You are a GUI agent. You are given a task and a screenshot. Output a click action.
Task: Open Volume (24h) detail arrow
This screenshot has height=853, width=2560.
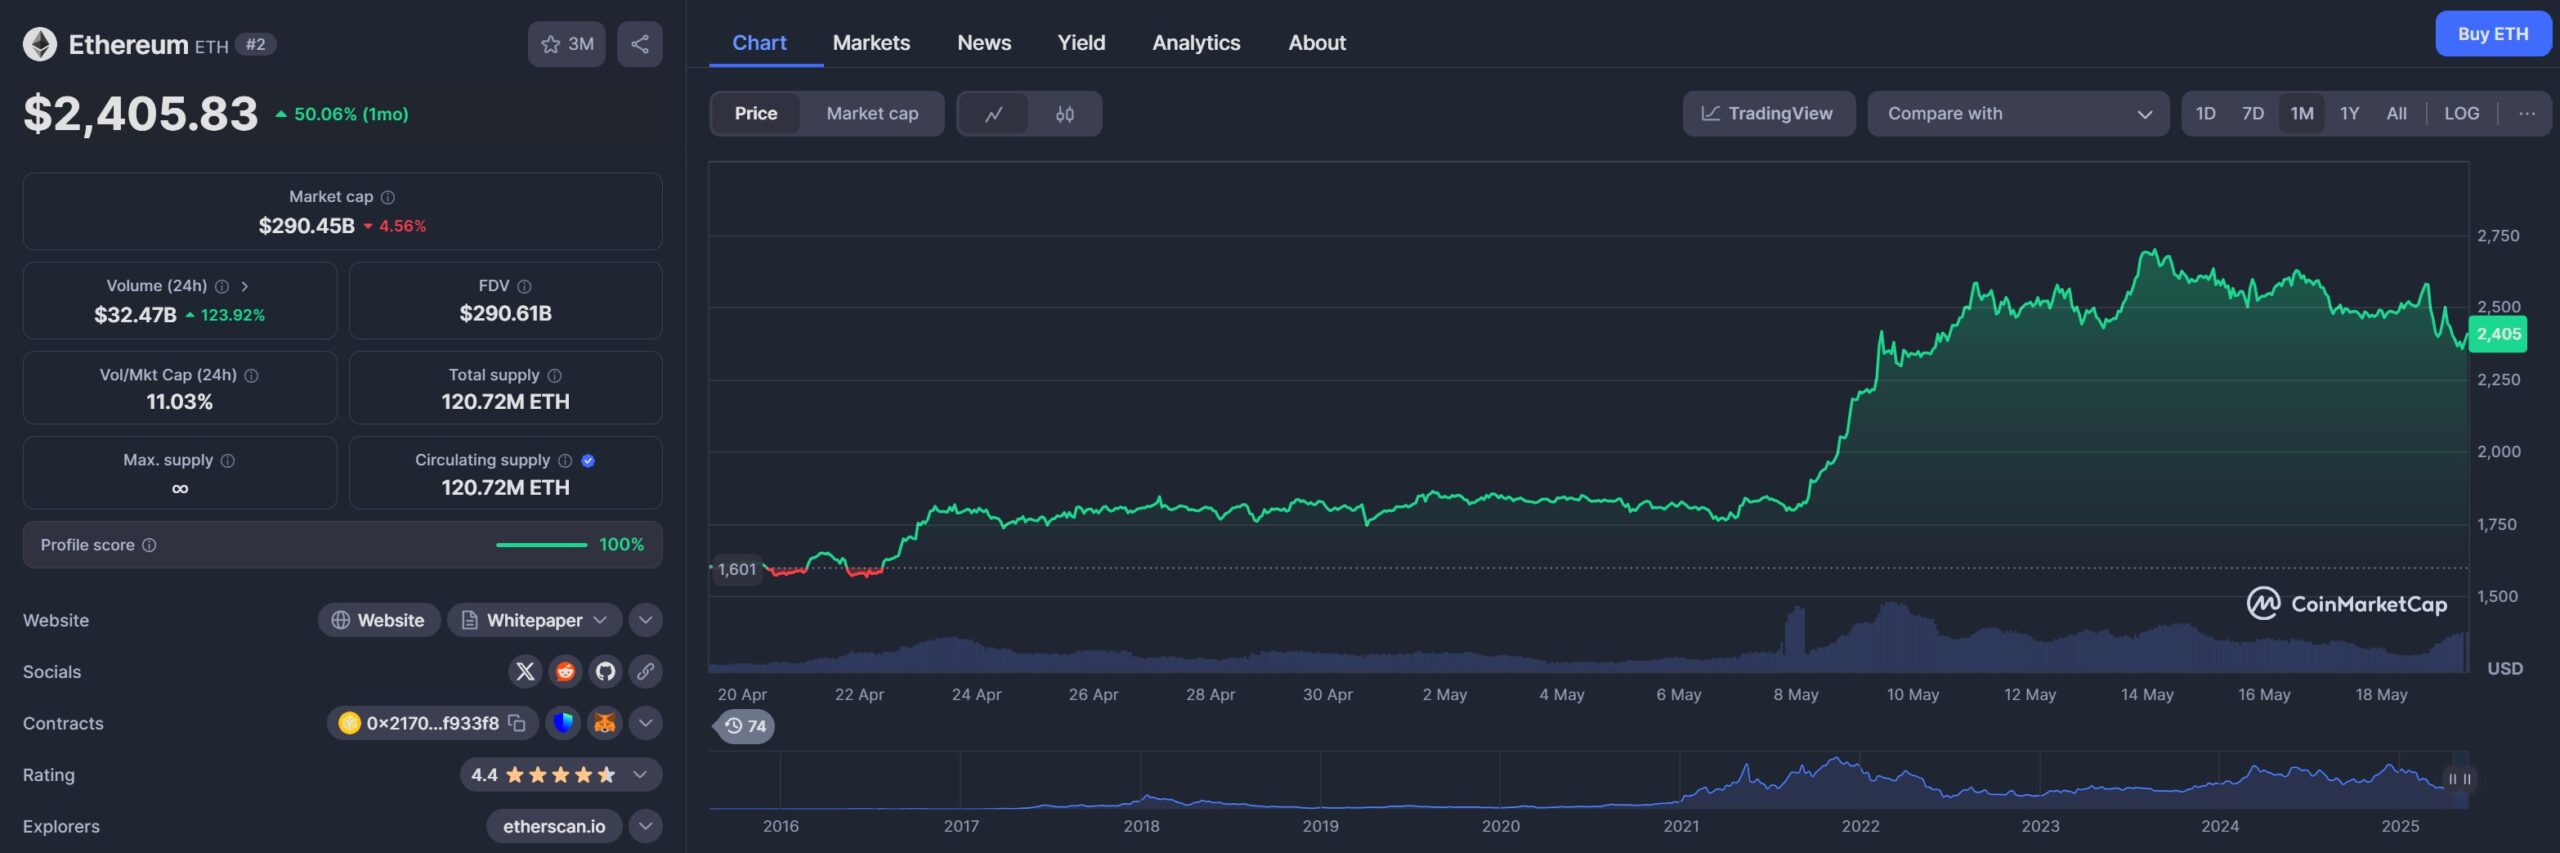[245, 286]
